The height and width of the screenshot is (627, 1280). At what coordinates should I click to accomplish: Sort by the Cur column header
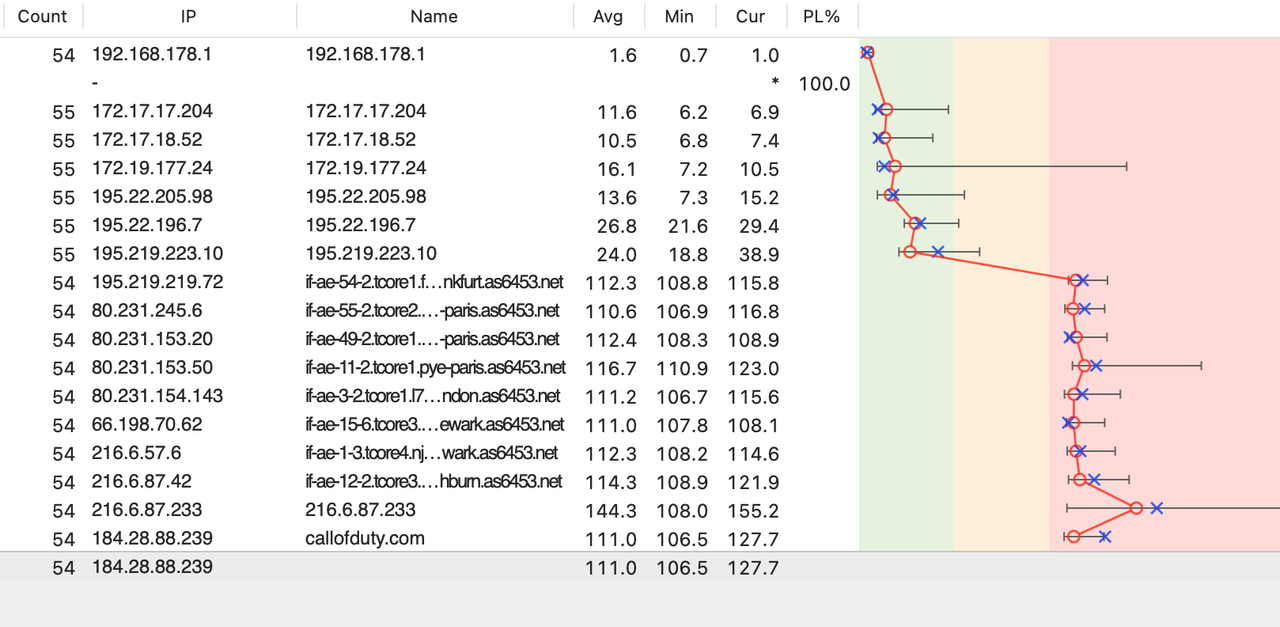pos(750,16)
